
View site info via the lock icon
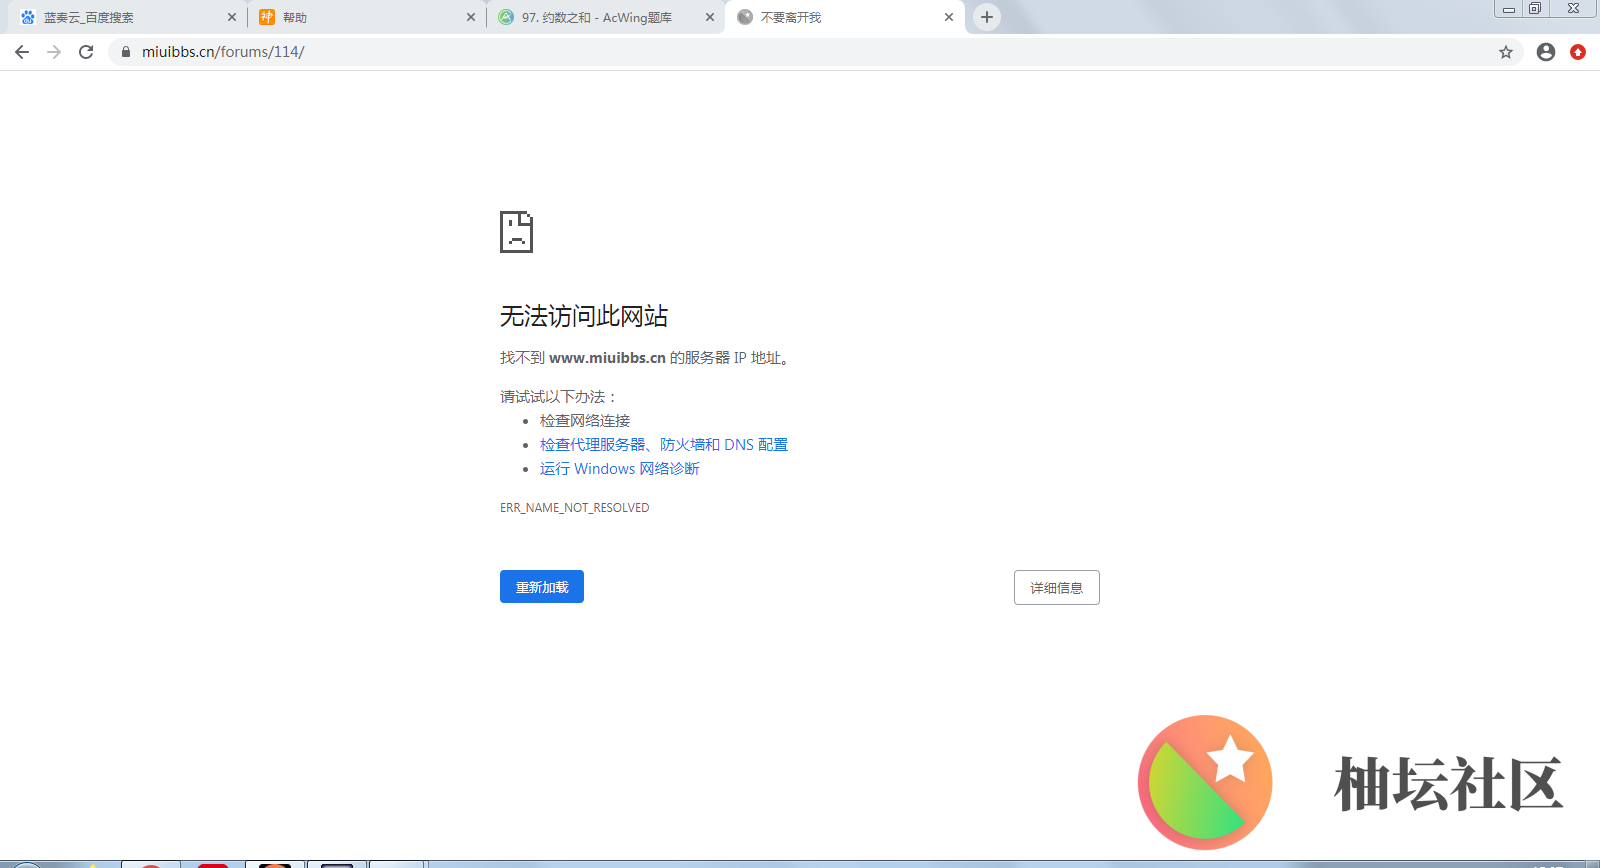pyautogui.click(x=126, y=52)
